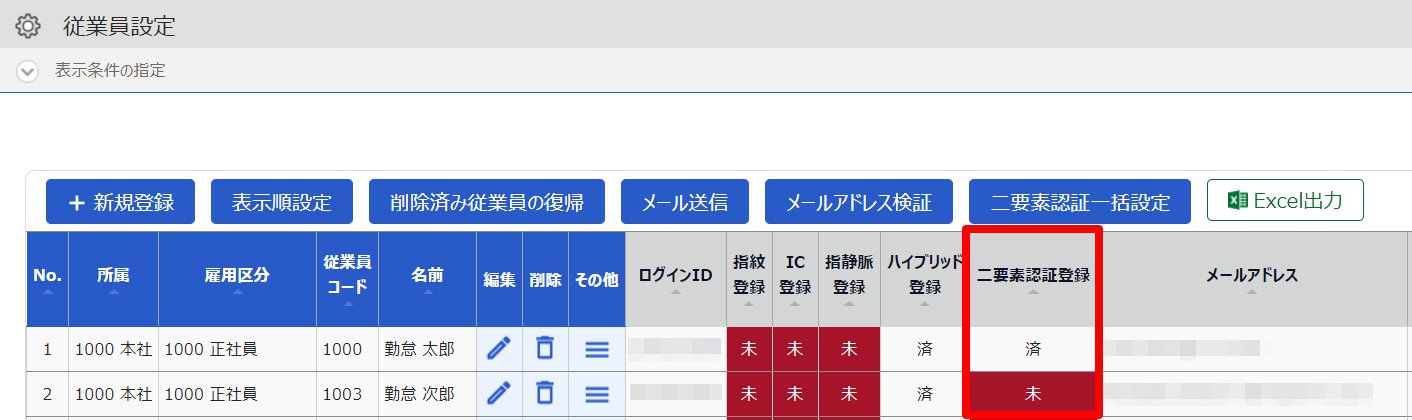The image size is (1412, 420).
Task: Delete 勤怠 次郎 with trash icon
Action: [544, 393]
